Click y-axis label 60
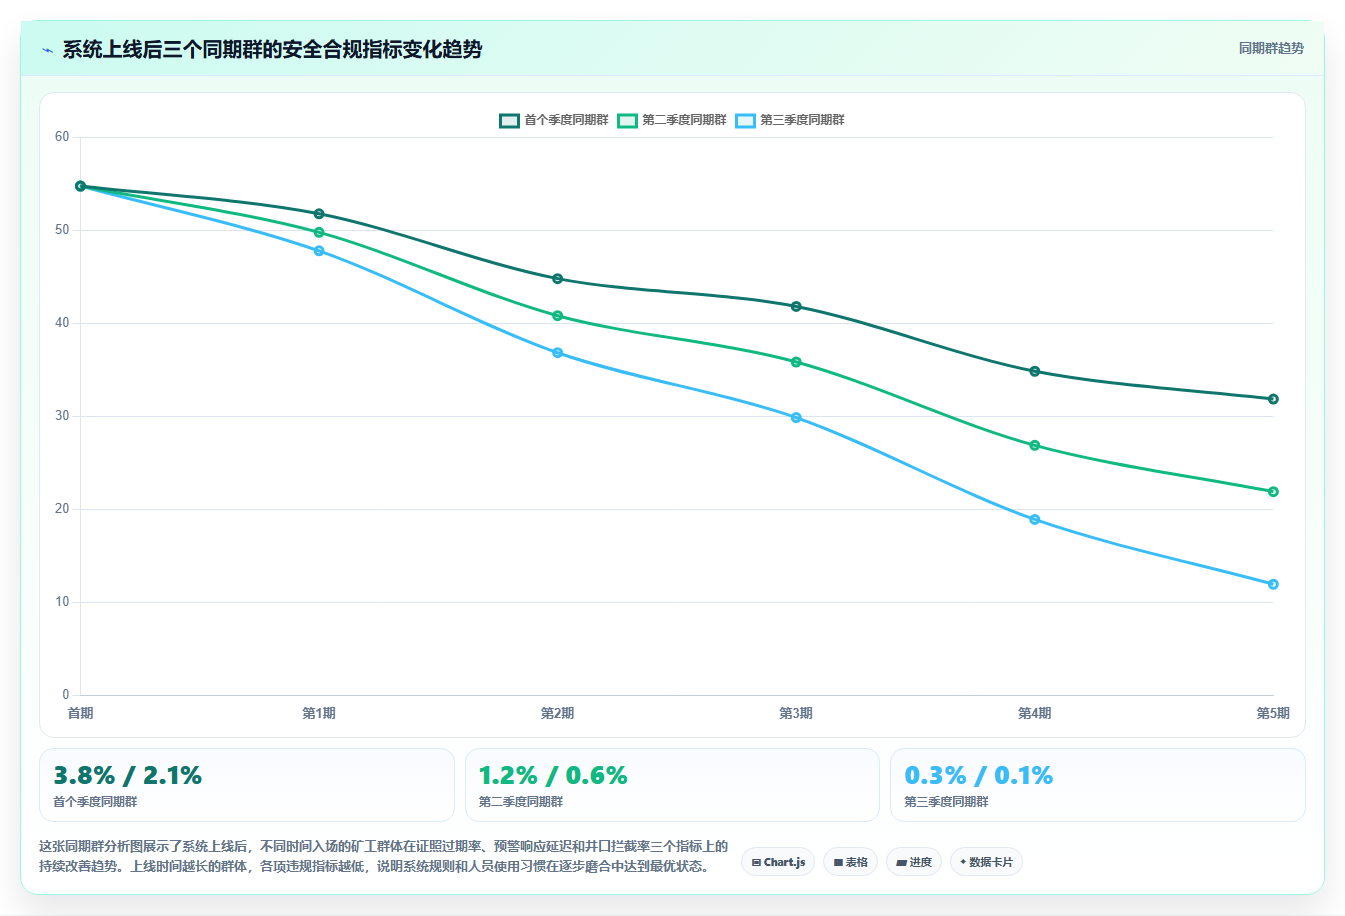The height and width of the screenshot is (916, 1345). (x=62, y=137)
